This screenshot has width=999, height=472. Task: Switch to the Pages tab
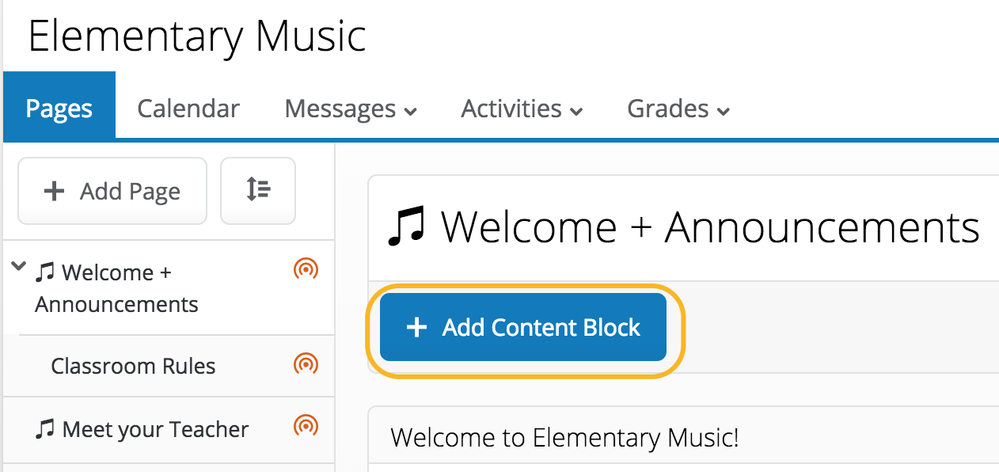[x=59, y=108]
